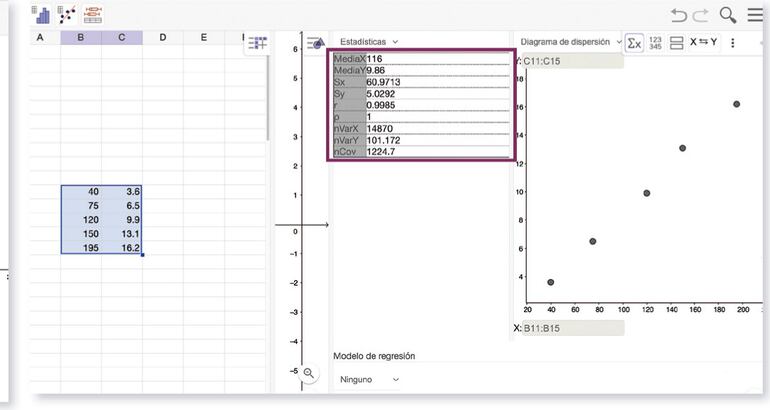Select spreadsheet cell containing 75

82,206
